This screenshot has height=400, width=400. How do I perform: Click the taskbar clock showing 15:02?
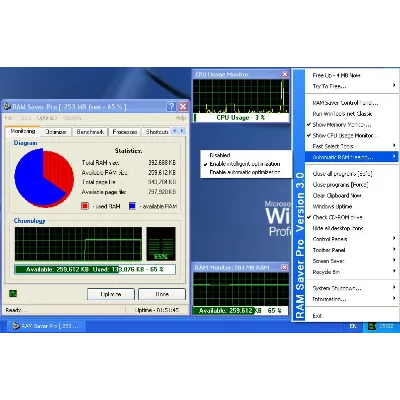coord(386,326)
